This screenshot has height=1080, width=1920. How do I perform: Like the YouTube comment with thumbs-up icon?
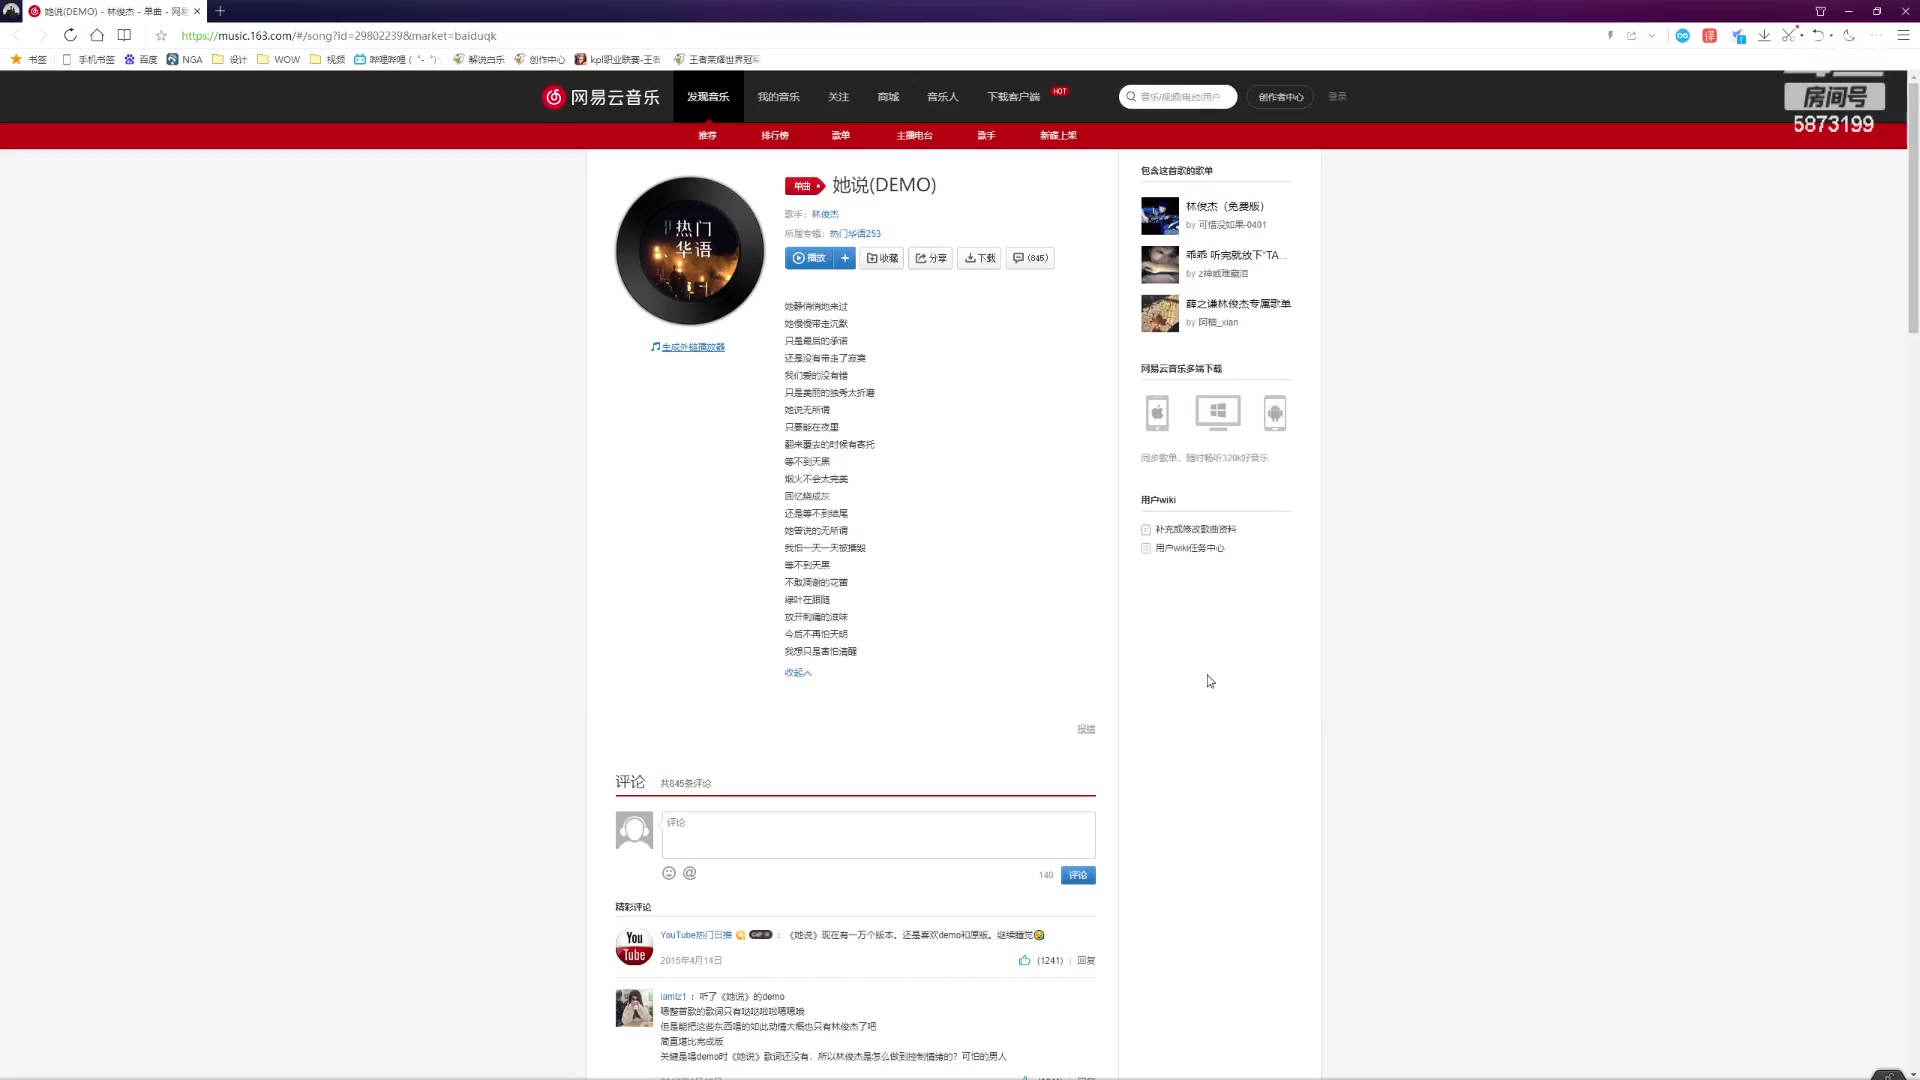(x=1024, y=960)
